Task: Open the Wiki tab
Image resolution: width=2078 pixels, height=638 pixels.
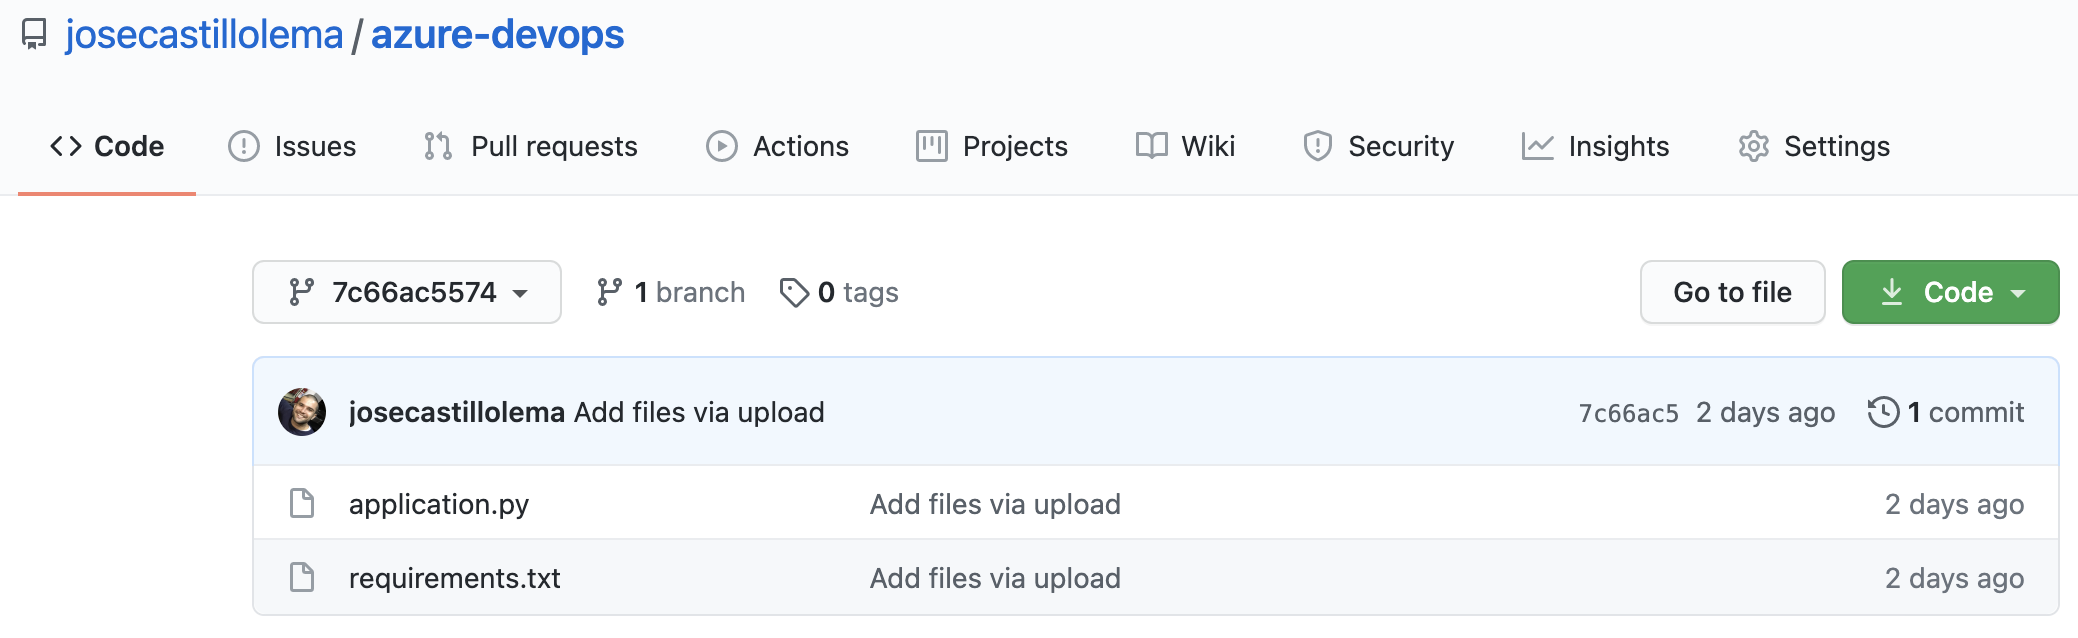Action: (1185, 146)
